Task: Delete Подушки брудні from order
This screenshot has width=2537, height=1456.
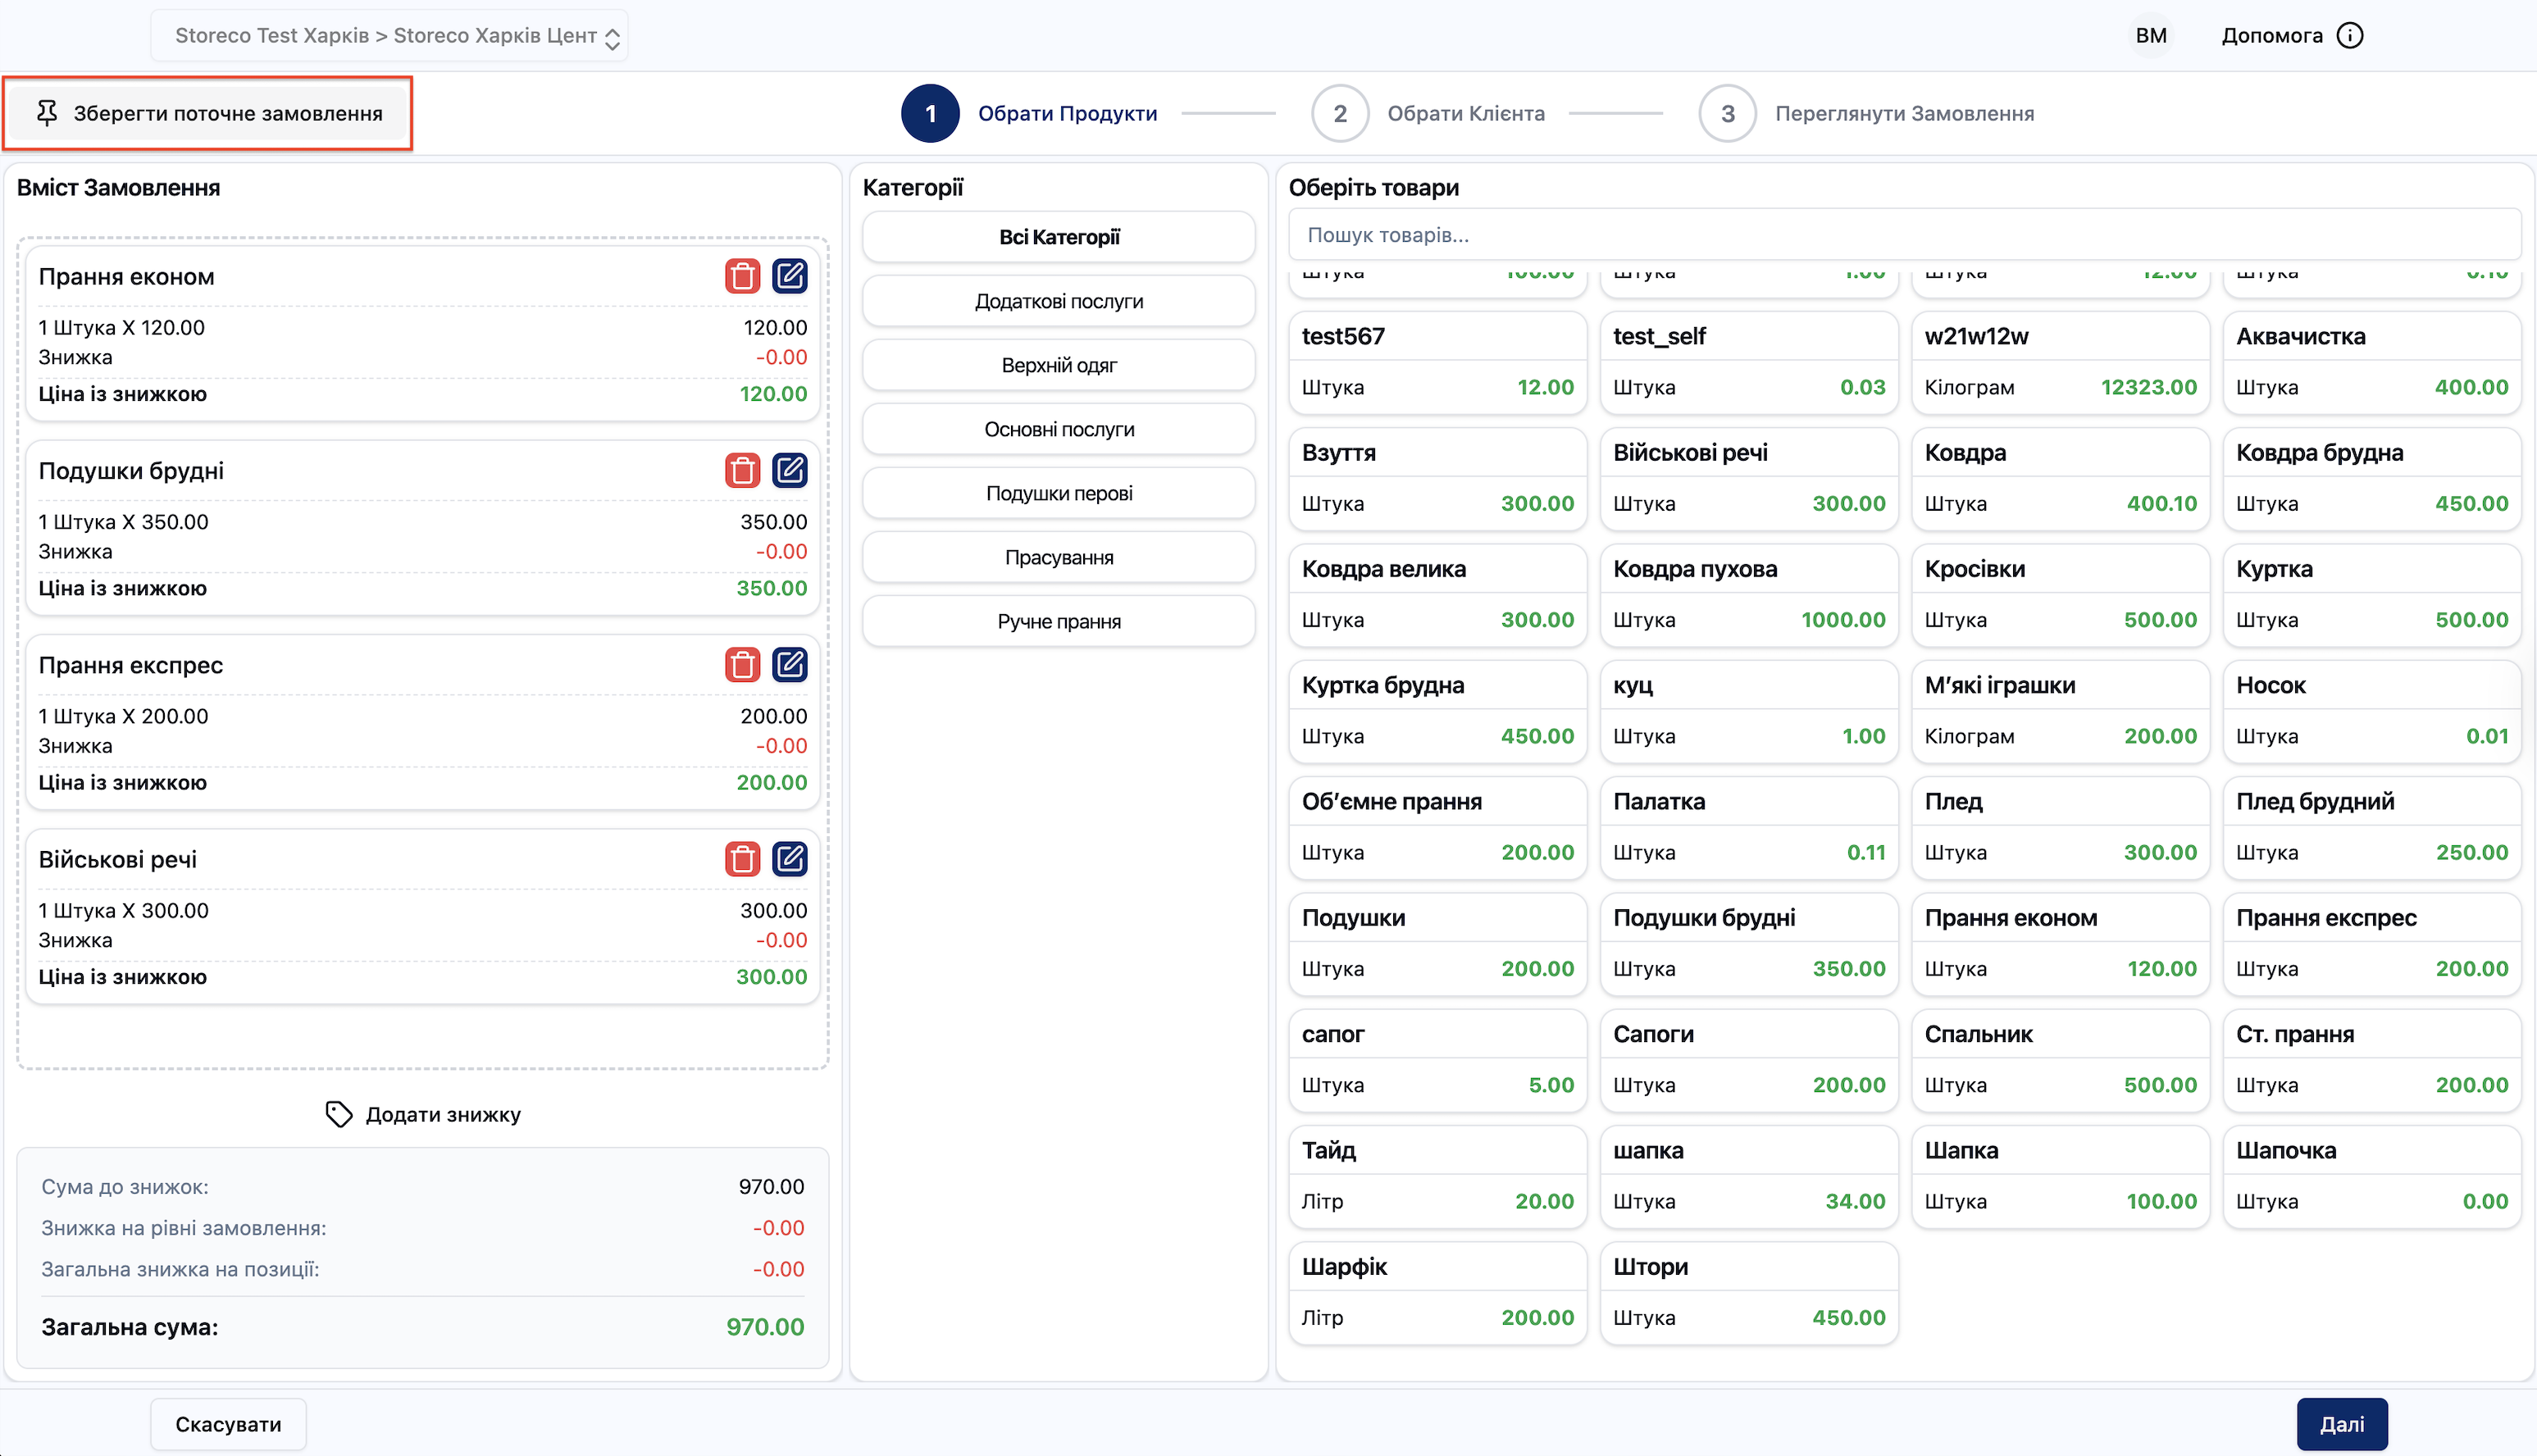Action: click(x=742, y=470)
